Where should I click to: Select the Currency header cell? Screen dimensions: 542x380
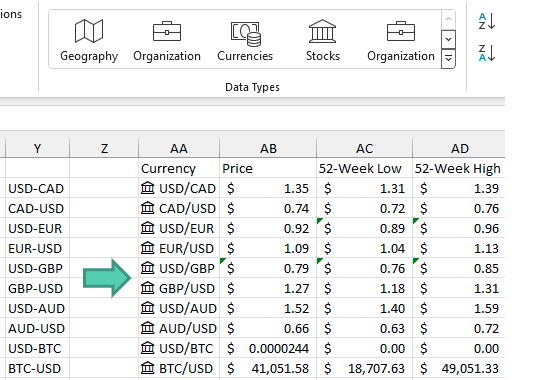tap(179, 168)
